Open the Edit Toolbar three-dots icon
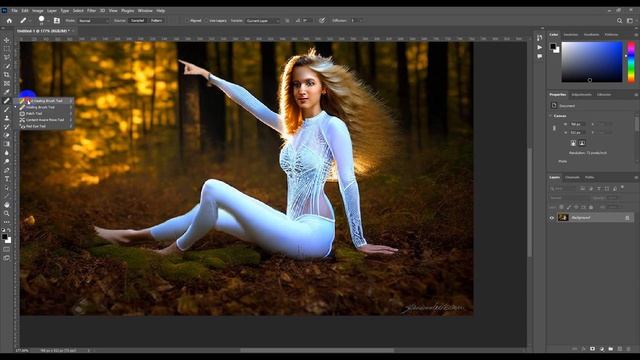640x360 pixels. pyautogui.click(x=7, y=222)
